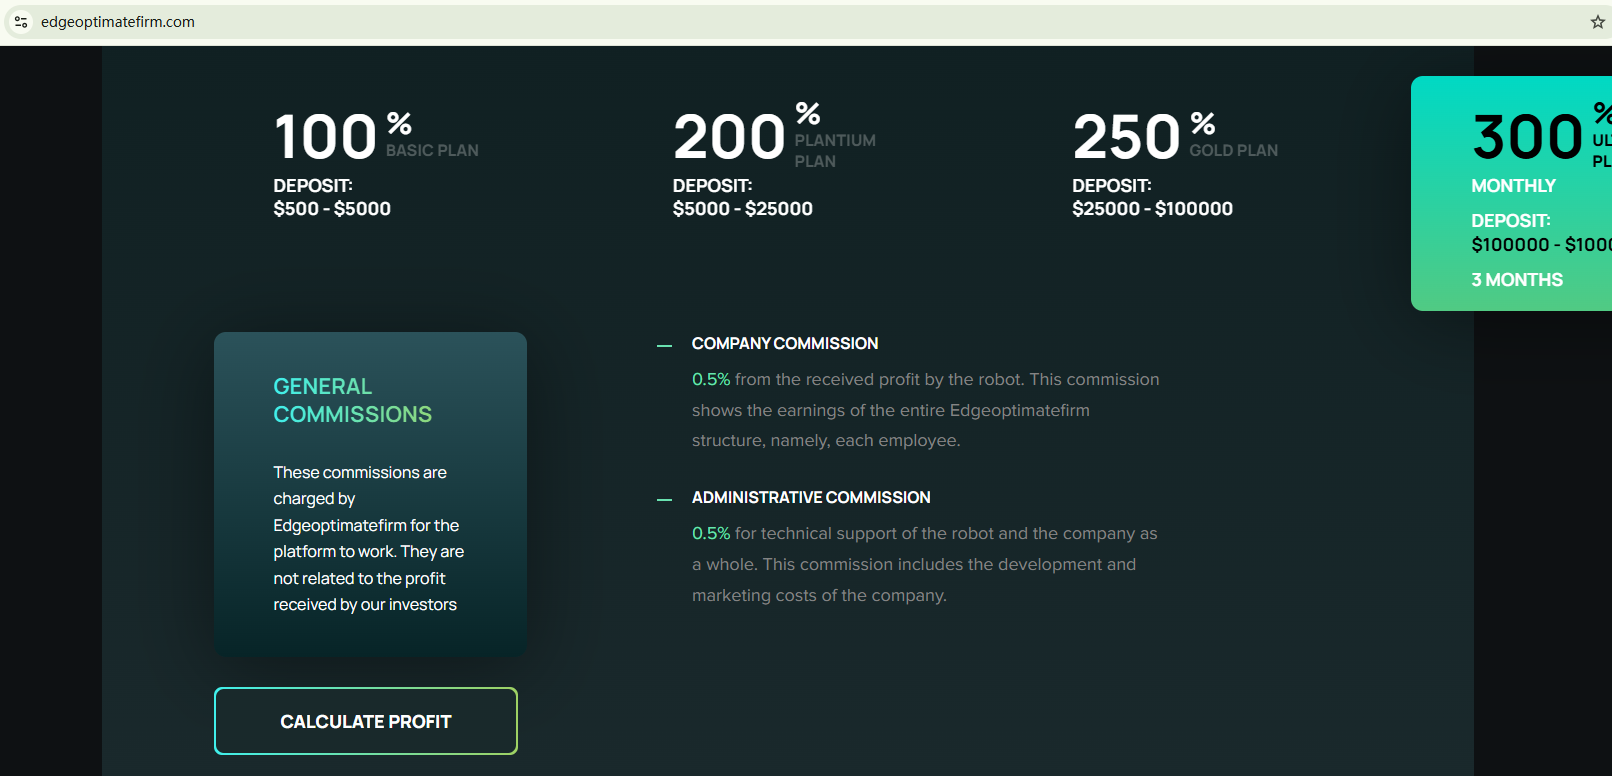This screenshot has width=1612, height=776.
Task: Open the highlighted green 300% plan card
Action: (1511, 193)
